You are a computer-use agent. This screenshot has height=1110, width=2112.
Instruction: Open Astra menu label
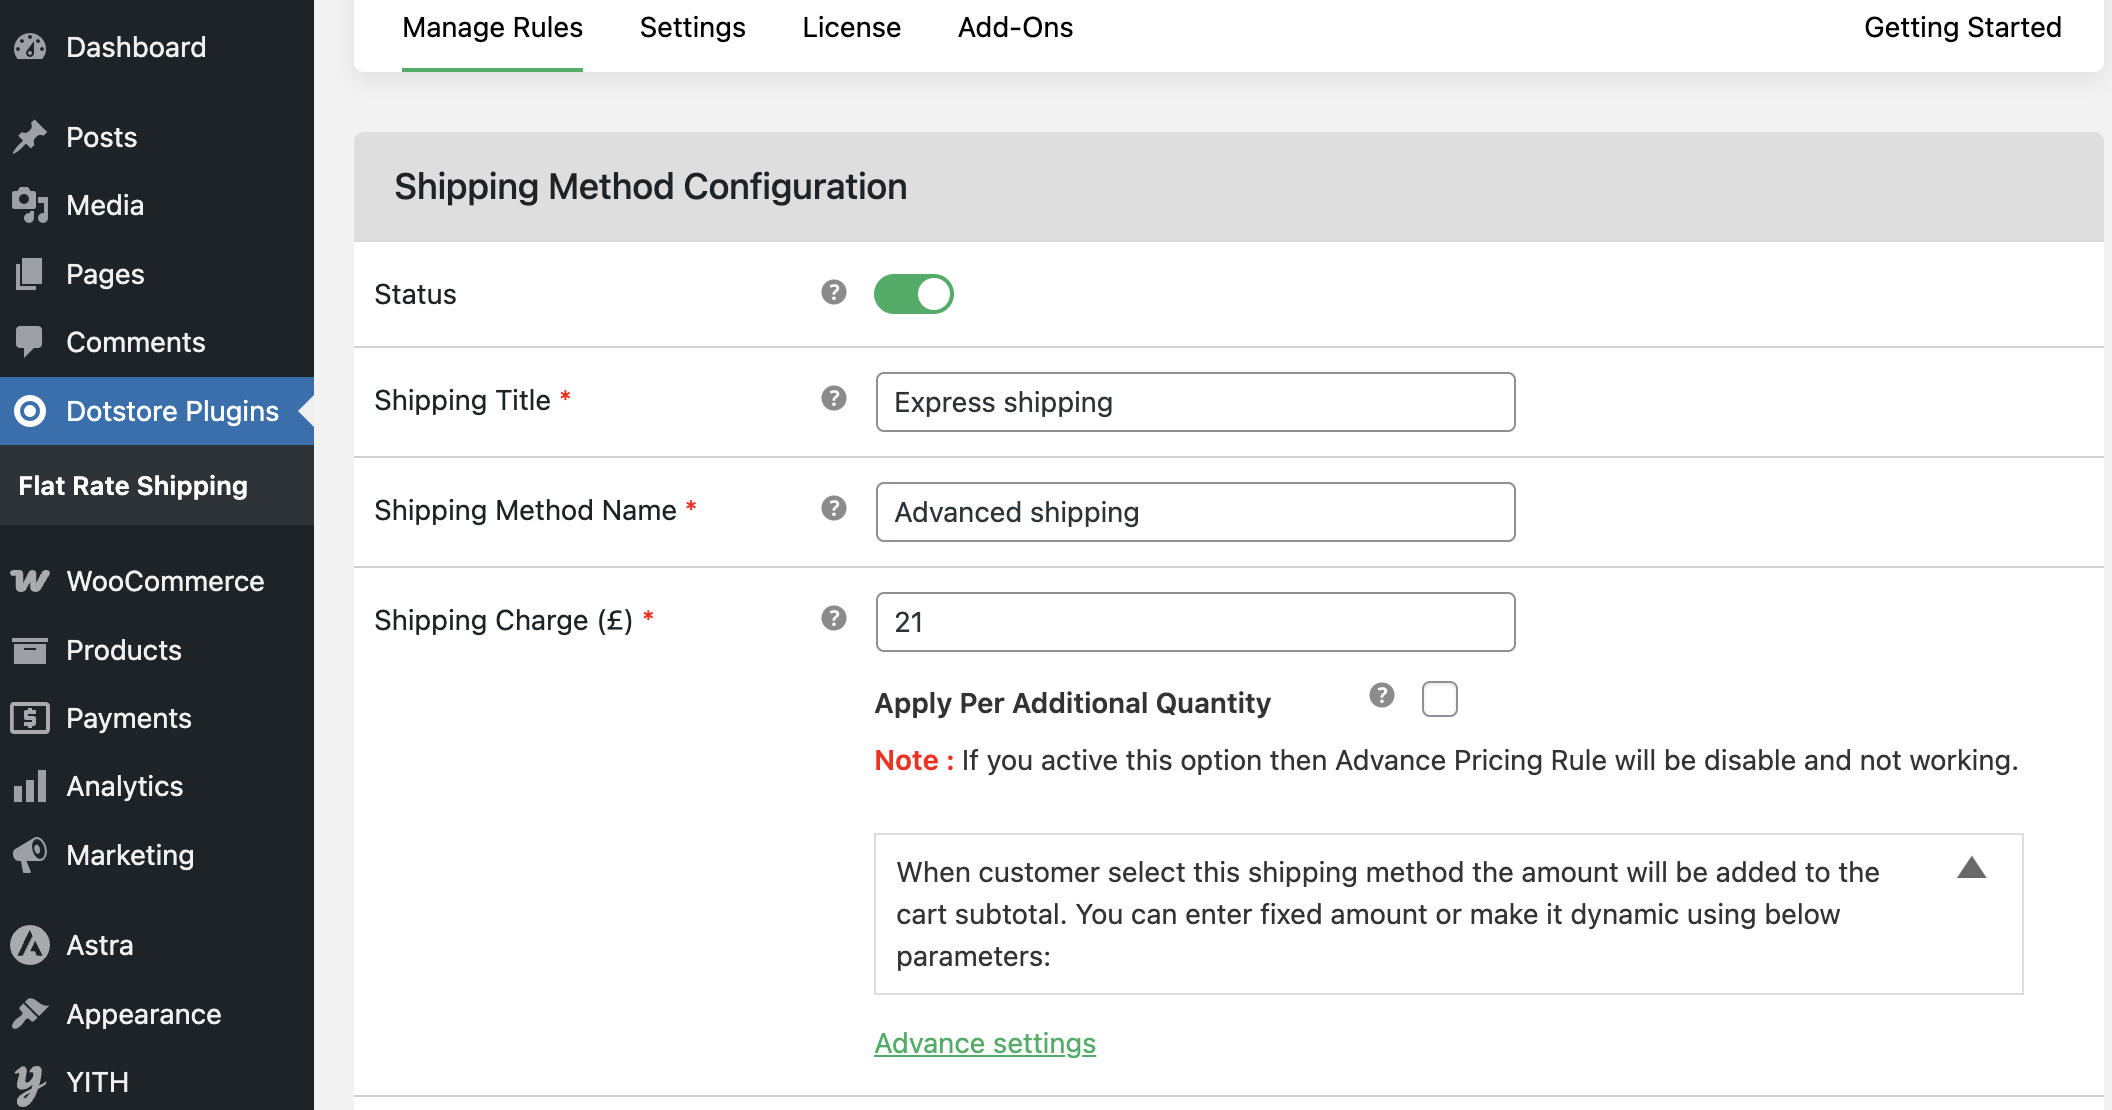pos(99,945)
